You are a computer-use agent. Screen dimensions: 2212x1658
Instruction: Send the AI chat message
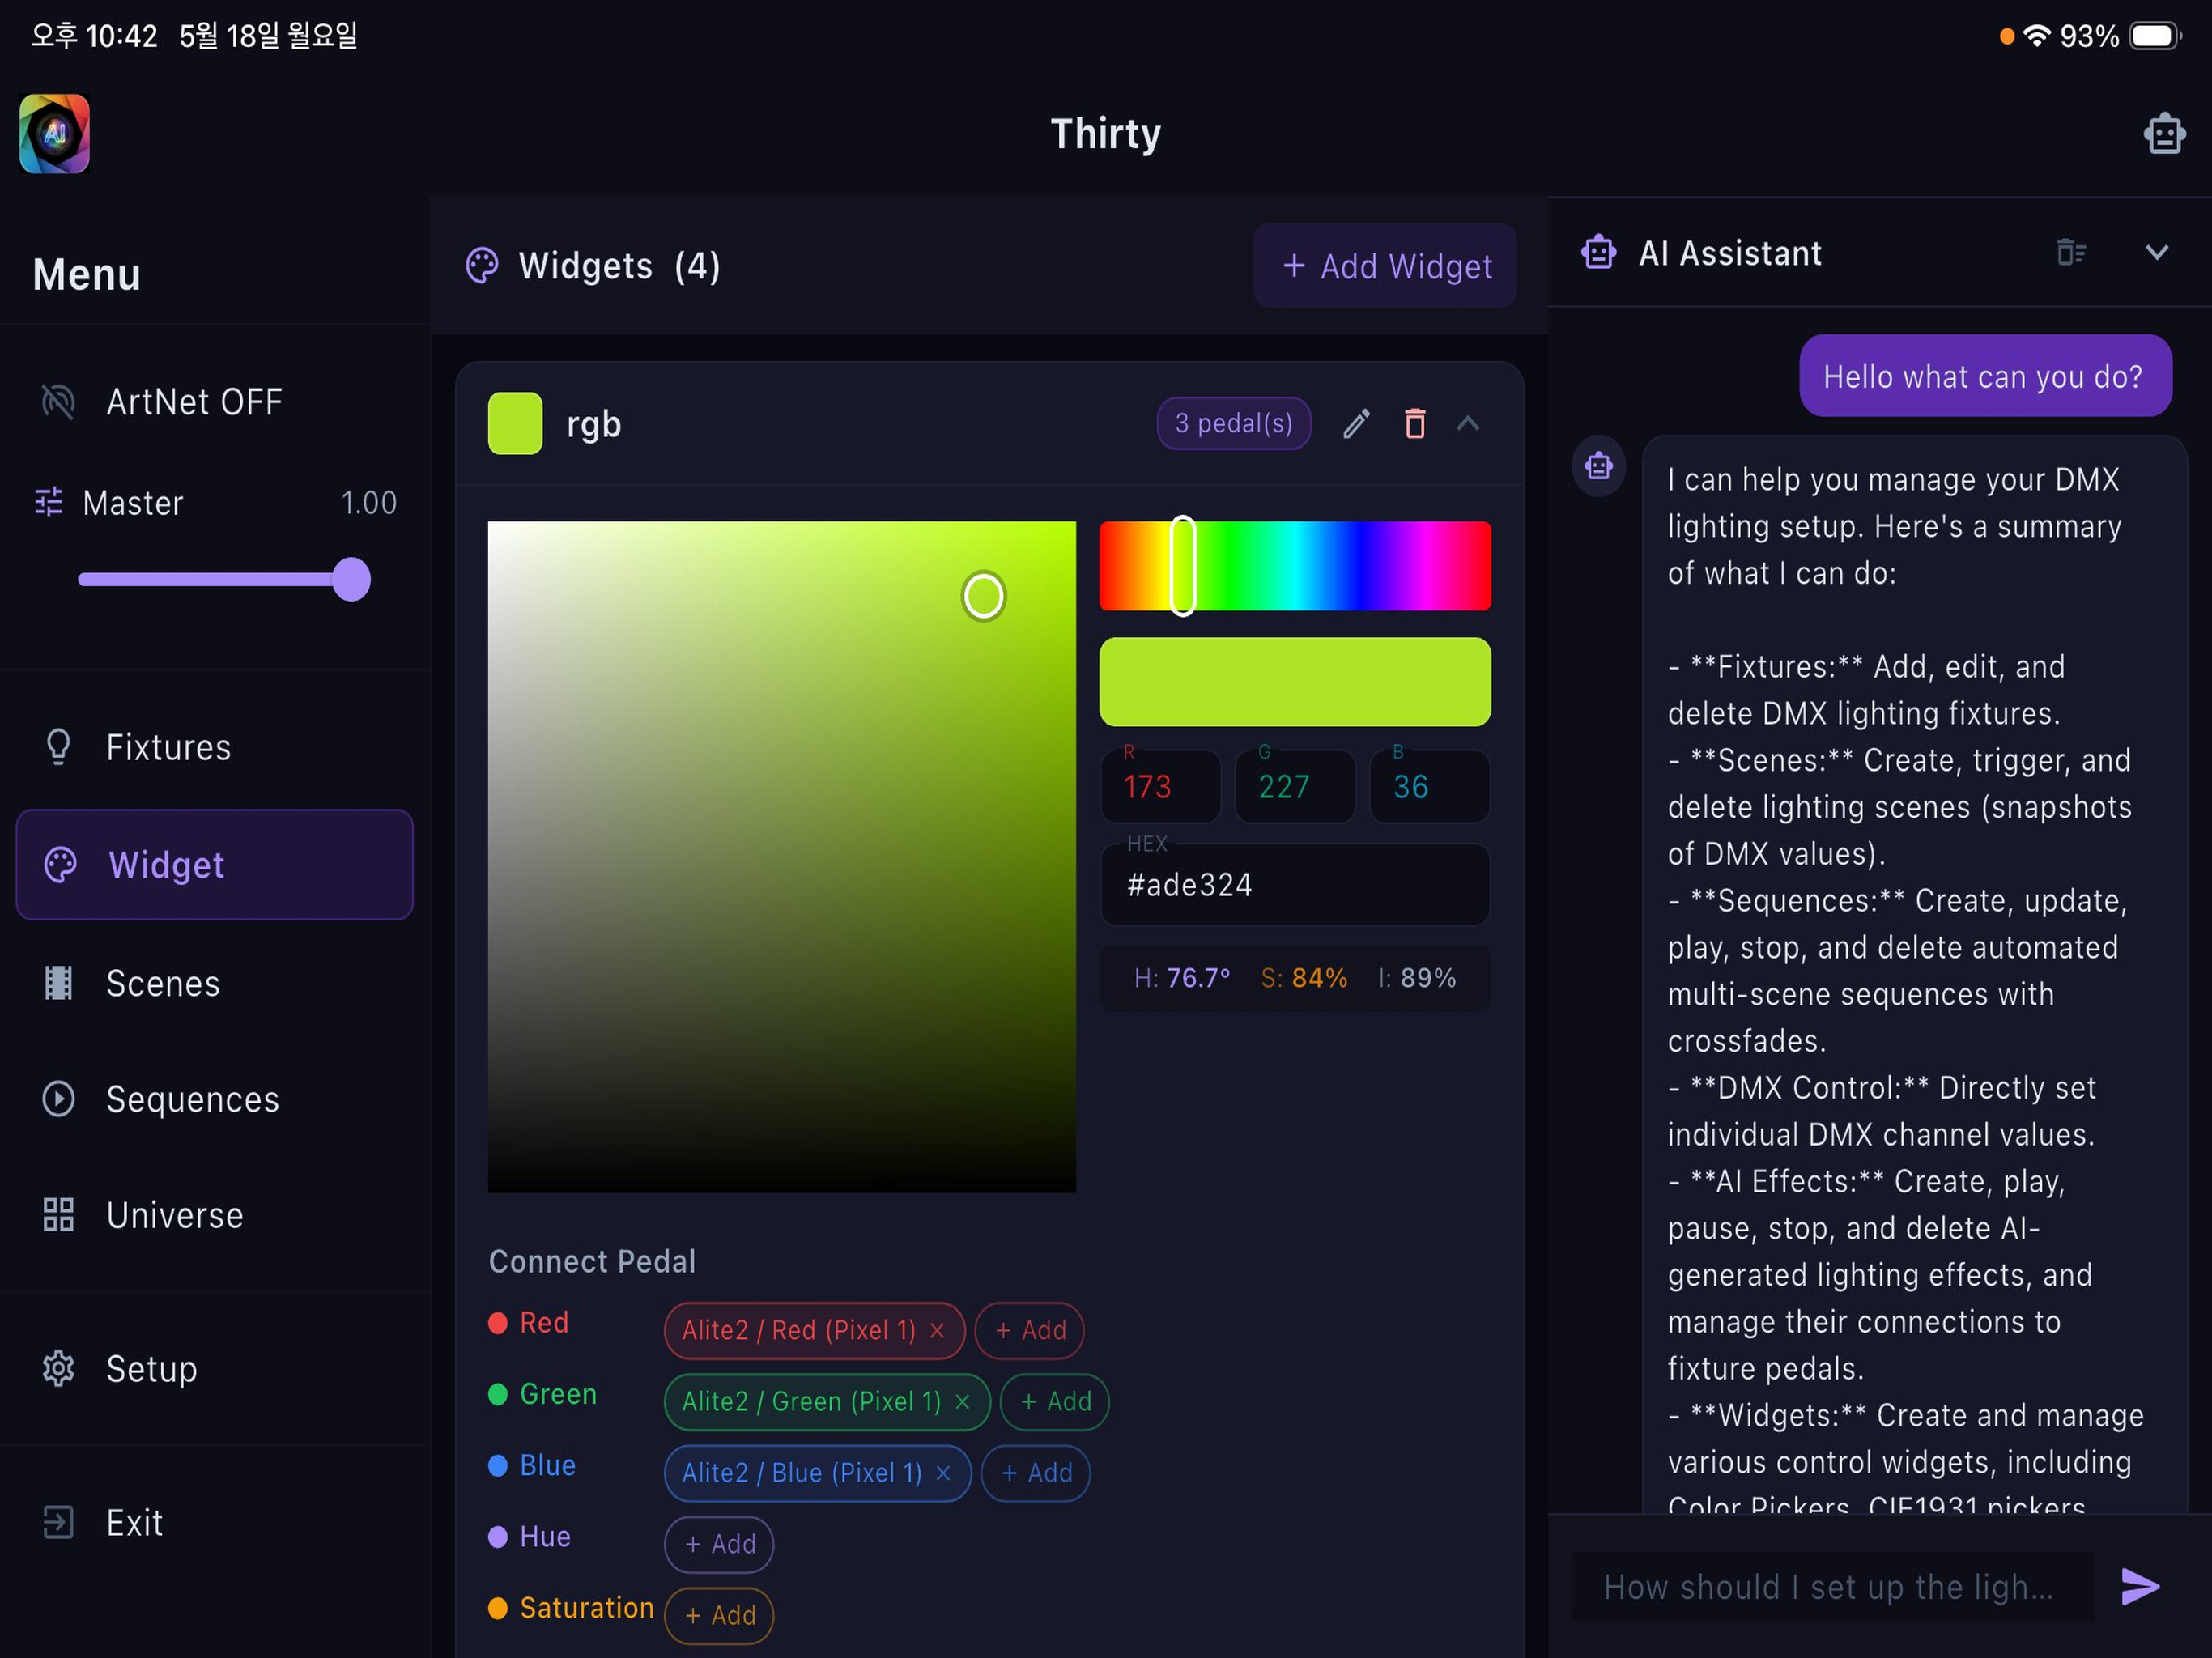(x=2140, y=1587)
